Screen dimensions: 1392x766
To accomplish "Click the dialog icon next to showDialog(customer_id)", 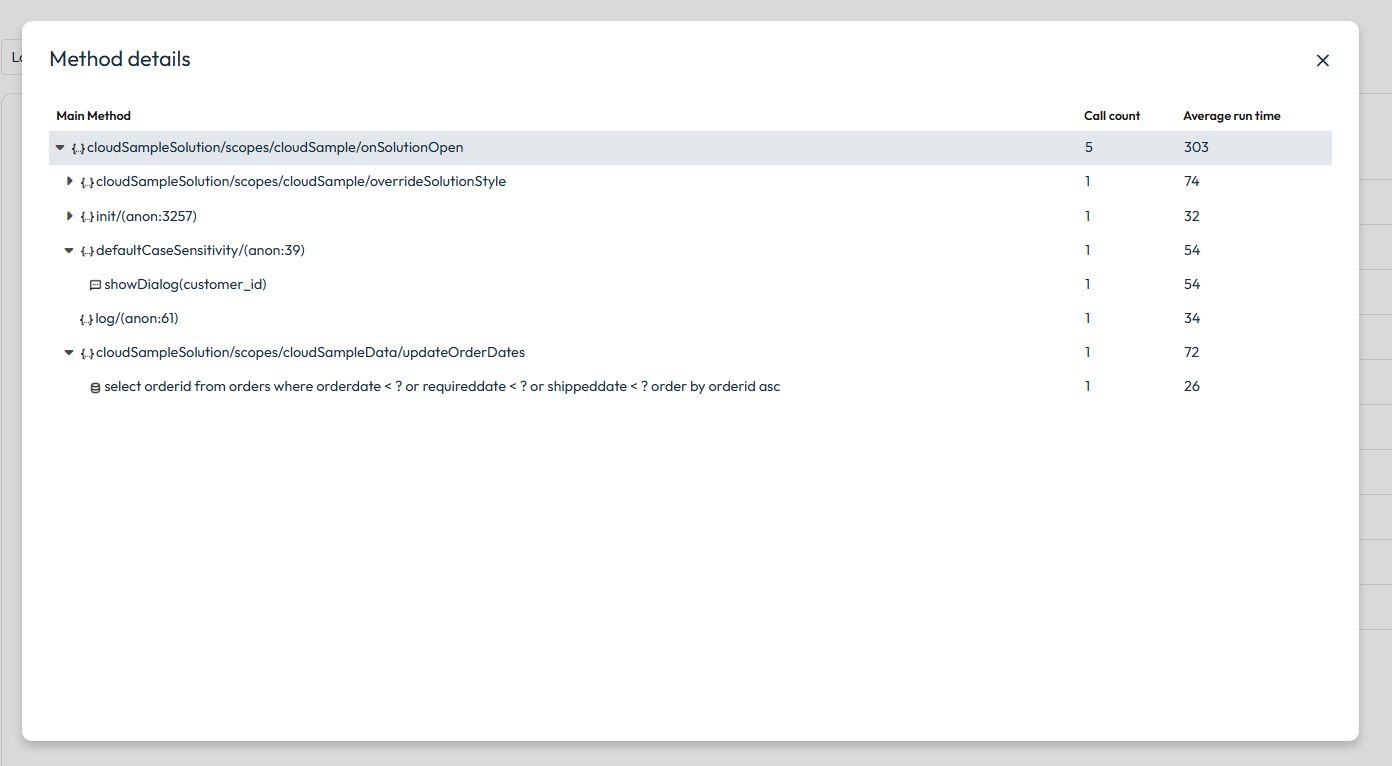I will (95, 285).
